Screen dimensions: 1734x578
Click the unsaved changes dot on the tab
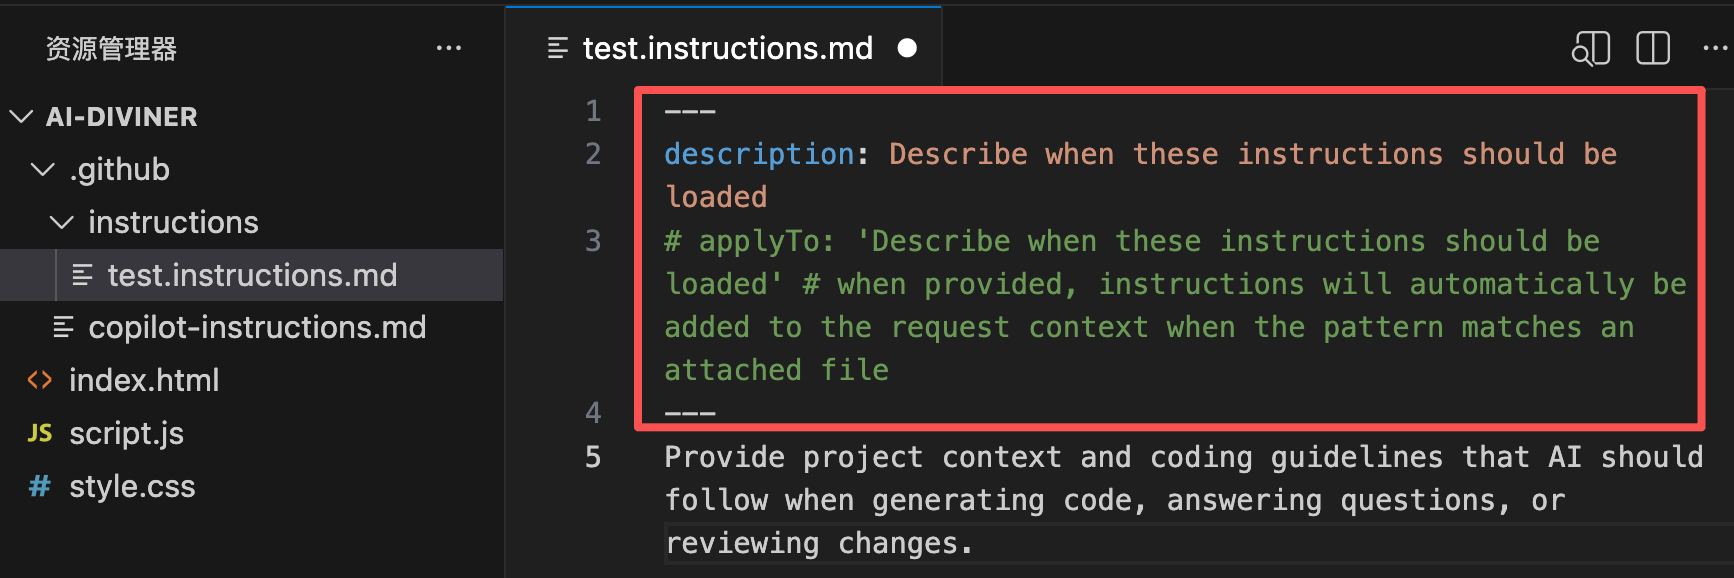click(906, 47)
